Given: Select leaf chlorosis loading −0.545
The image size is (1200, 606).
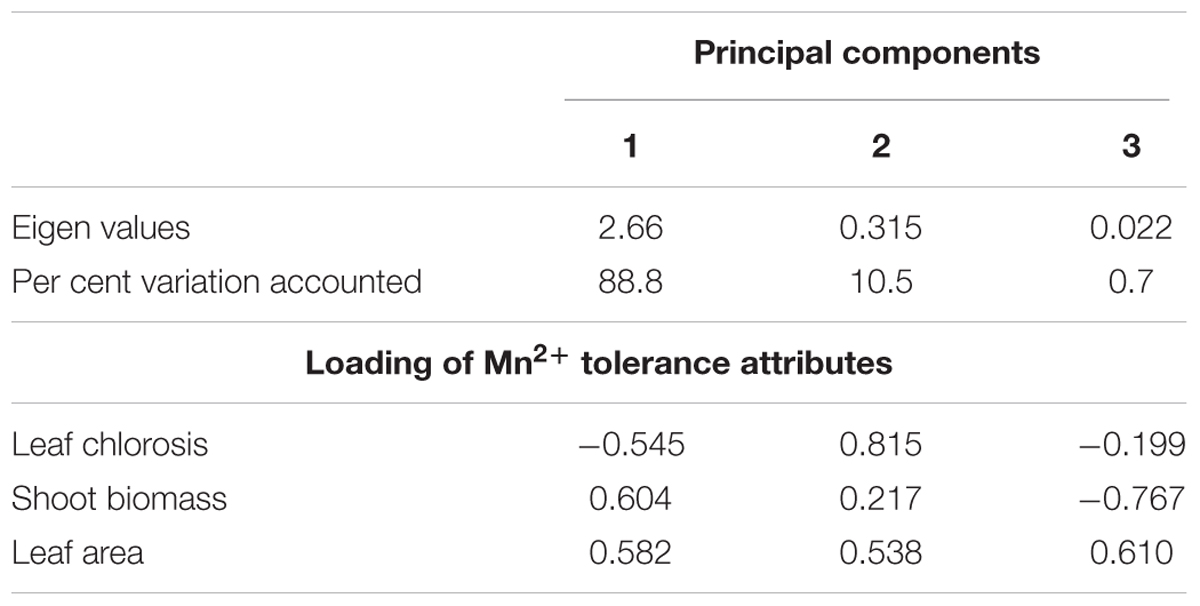Looking at the screenshot, I should (630, 443).
